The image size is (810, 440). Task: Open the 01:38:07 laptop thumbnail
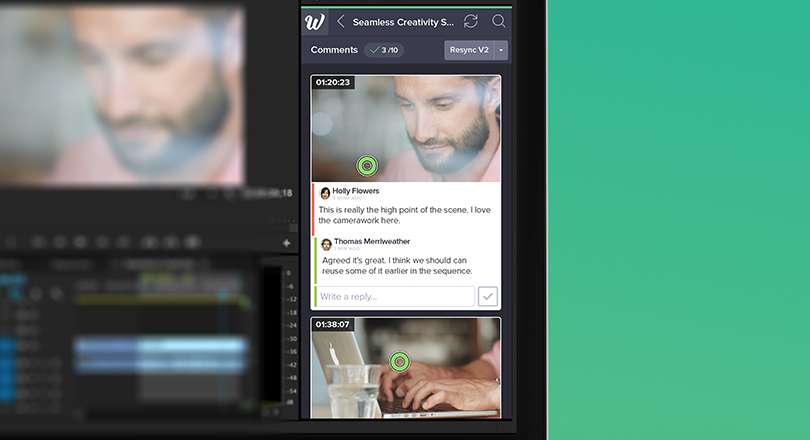tap(406, 368)
